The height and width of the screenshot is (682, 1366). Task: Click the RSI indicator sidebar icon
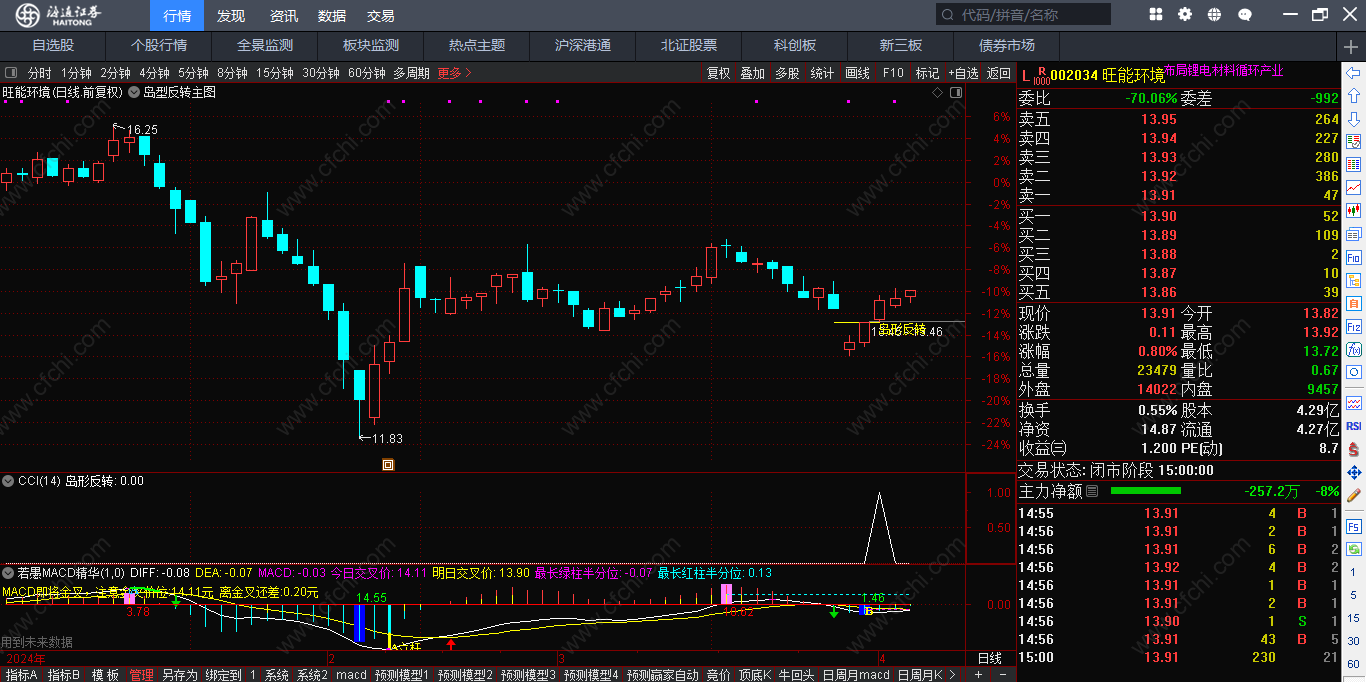[1354, 426]
